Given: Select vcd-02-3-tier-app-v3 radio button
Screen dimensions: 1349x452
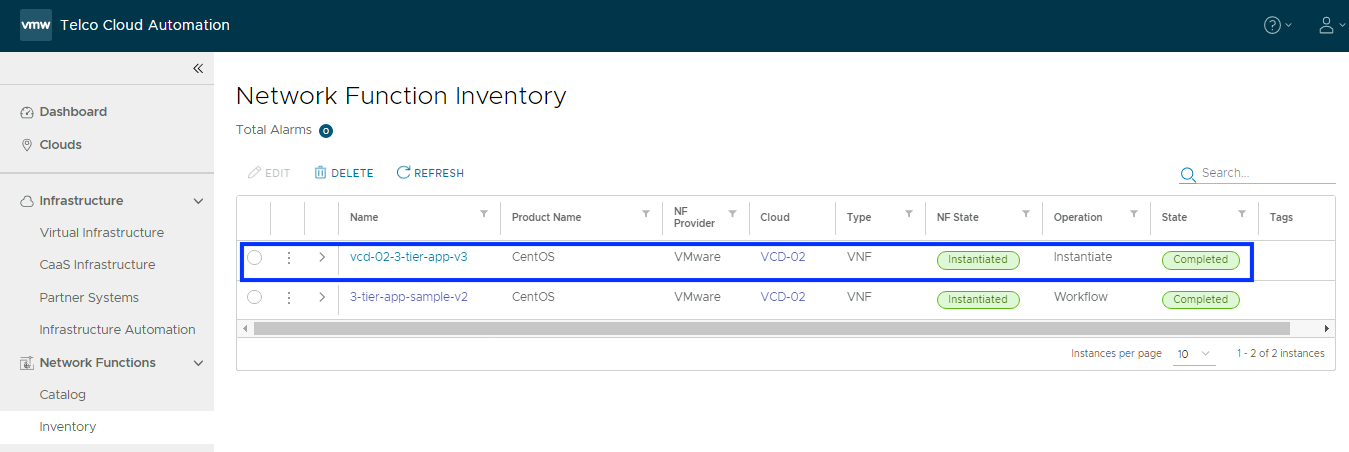Looking at the screenshot, I should click(255, 258).
